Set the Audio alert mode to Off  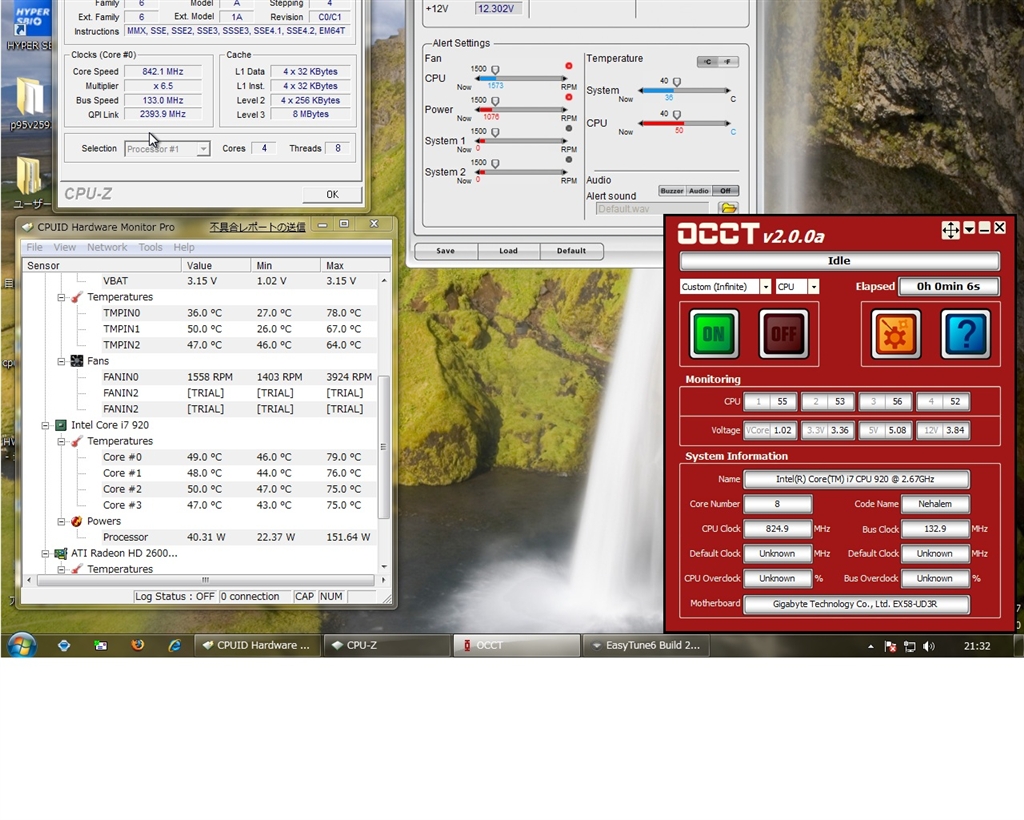(x=725, y=191)
